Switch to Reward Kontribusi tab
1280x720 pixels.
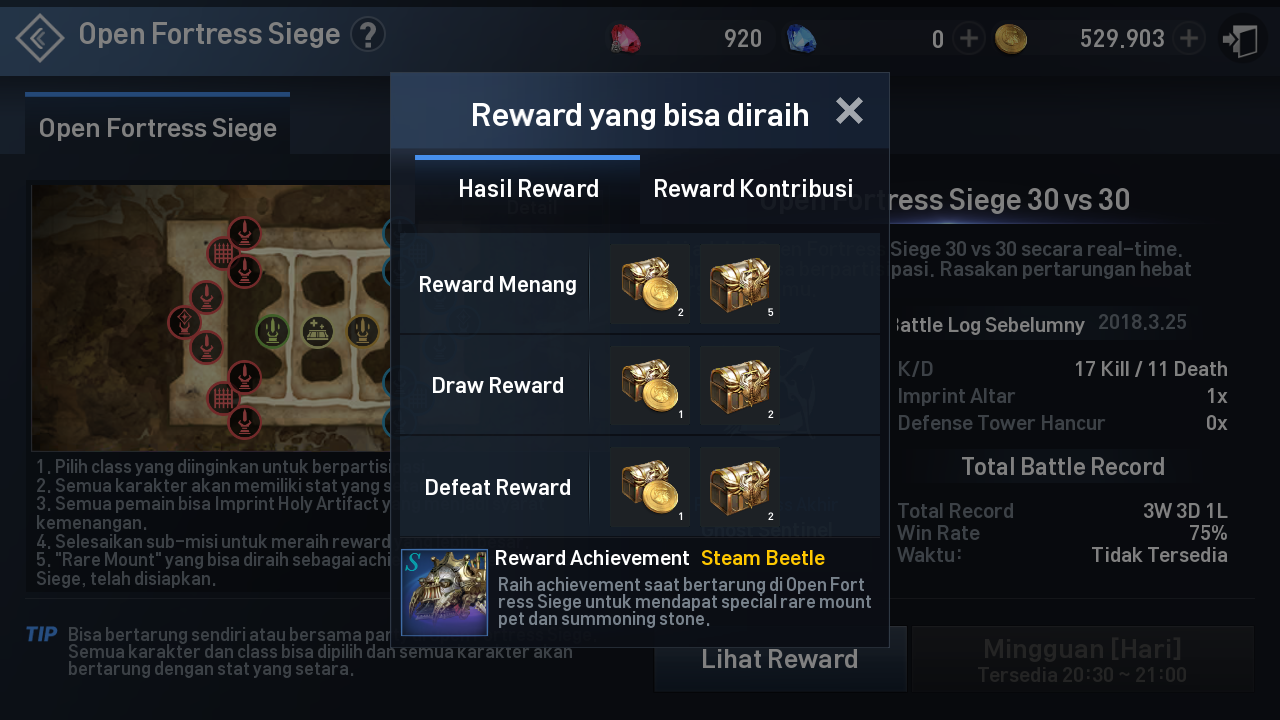tap(753, 189)
